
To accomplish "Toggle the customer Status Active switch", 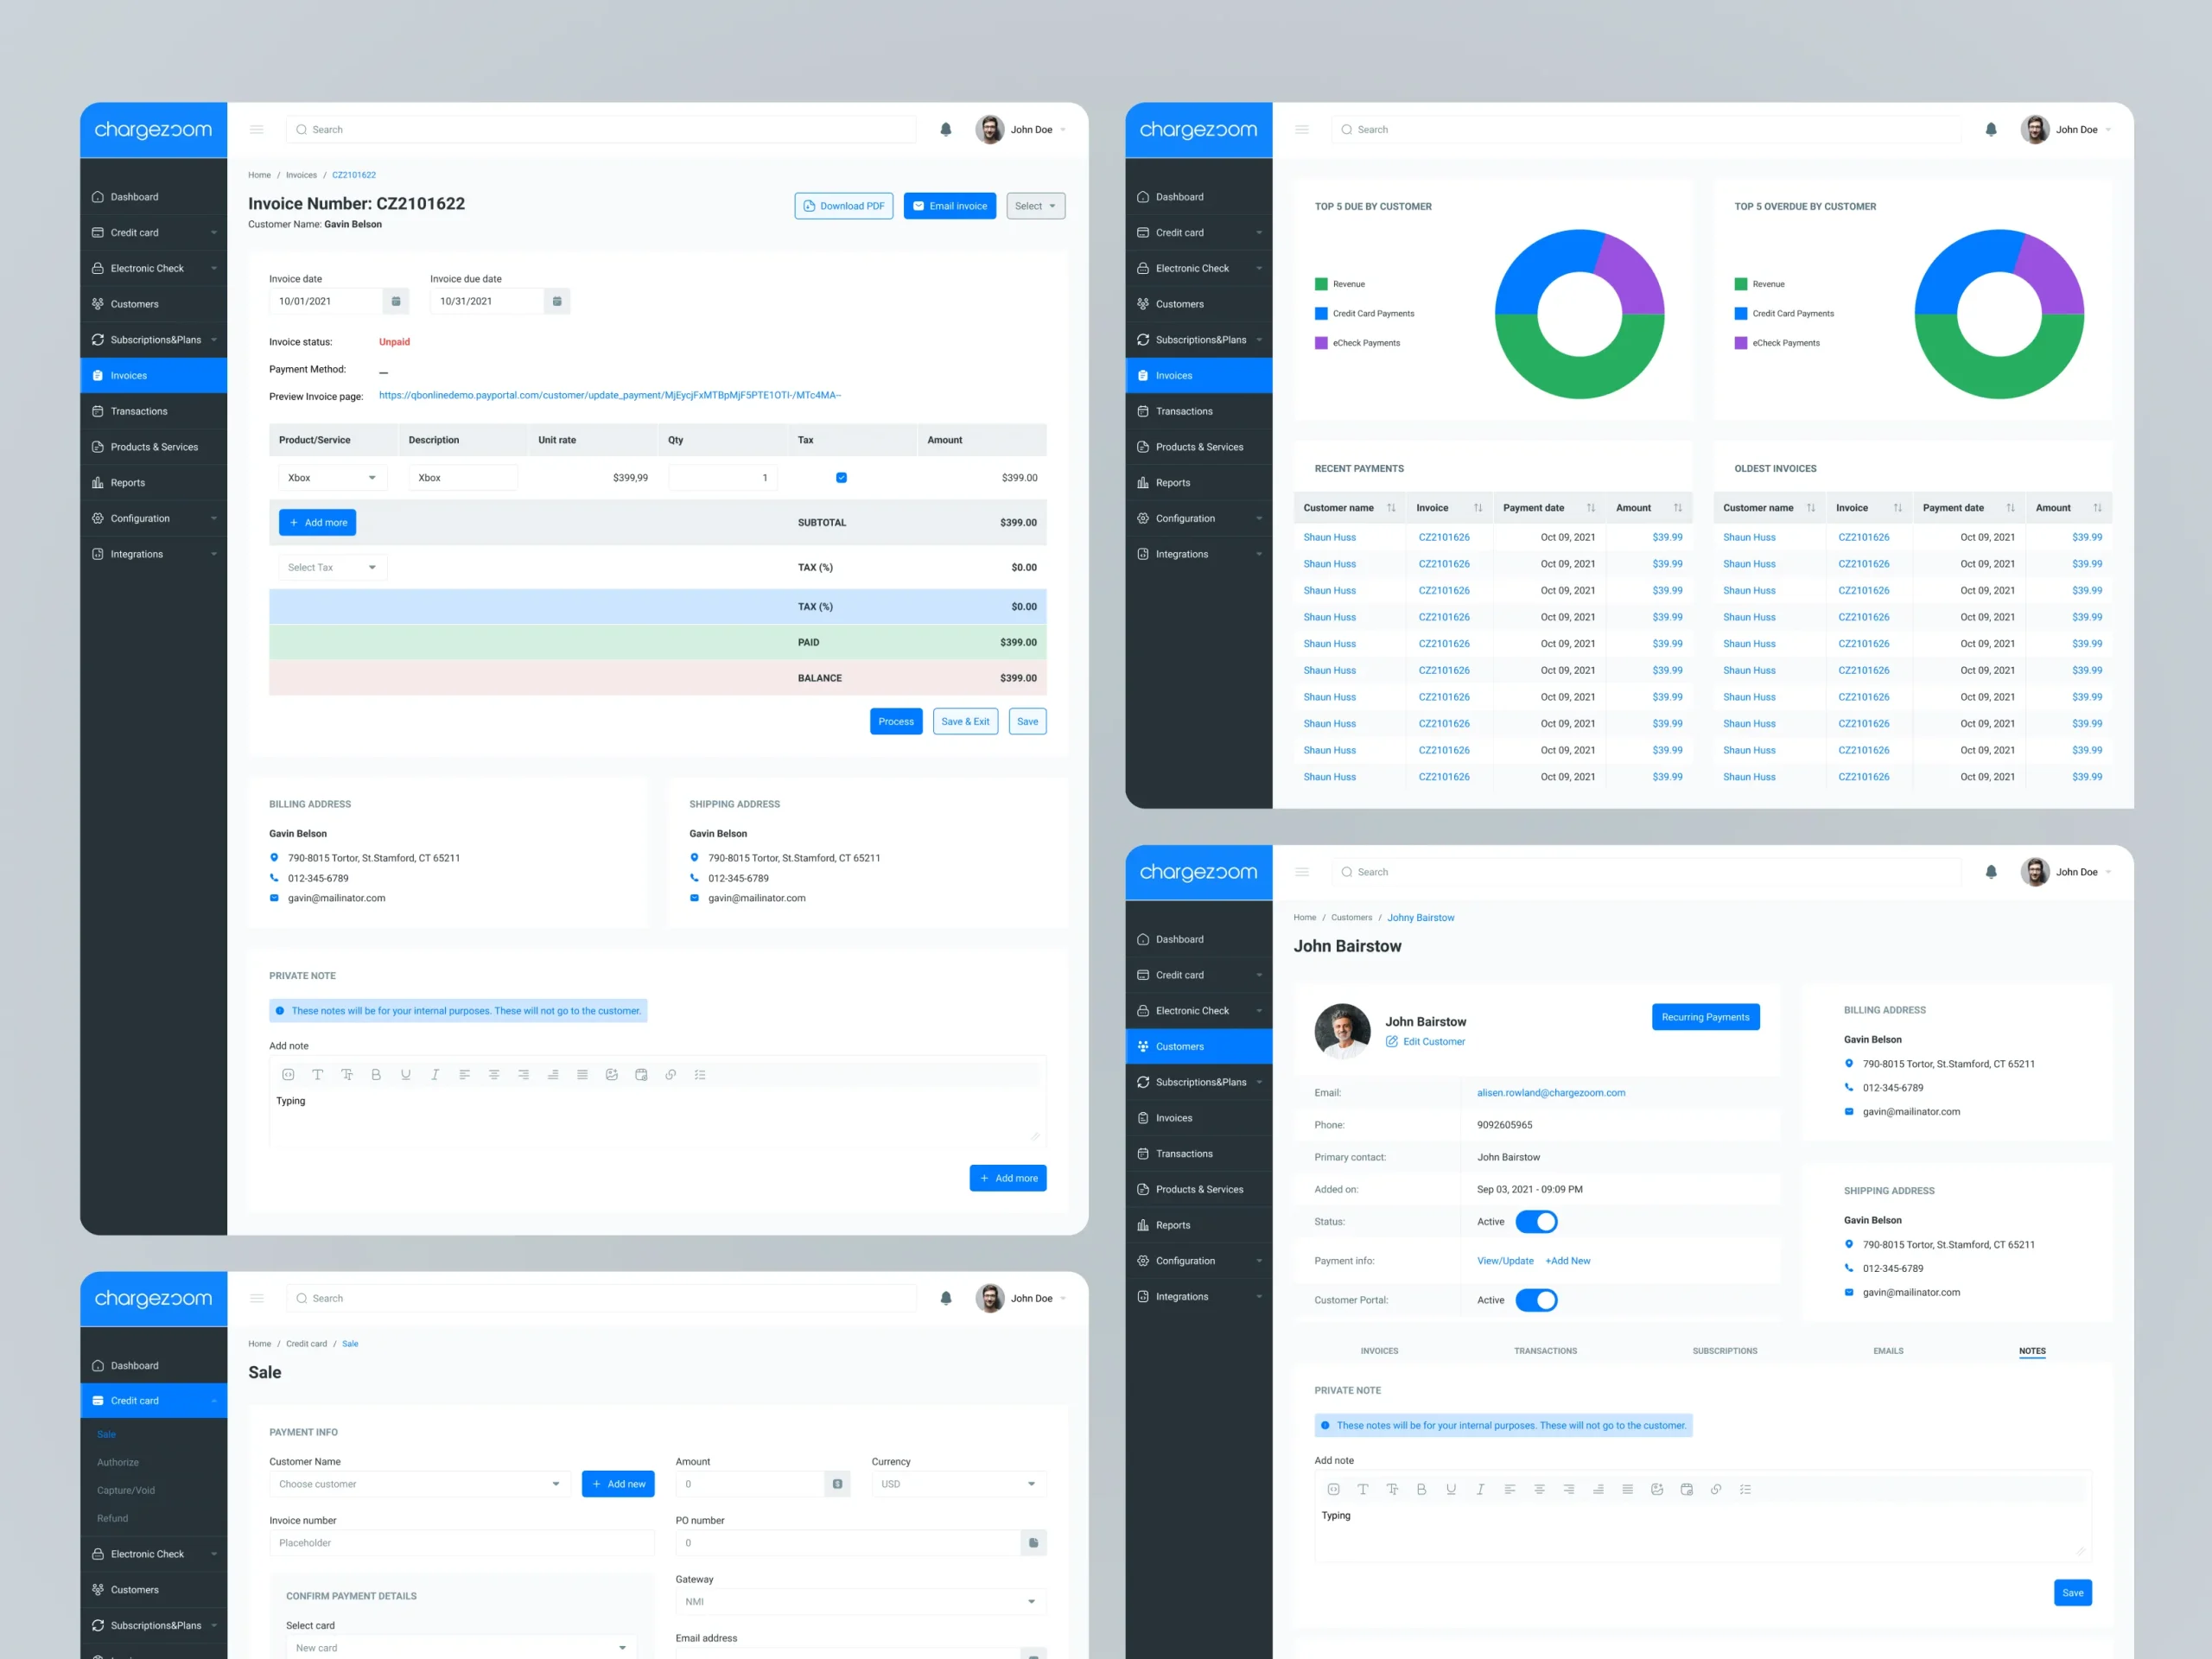I will coord(1536,1222).
